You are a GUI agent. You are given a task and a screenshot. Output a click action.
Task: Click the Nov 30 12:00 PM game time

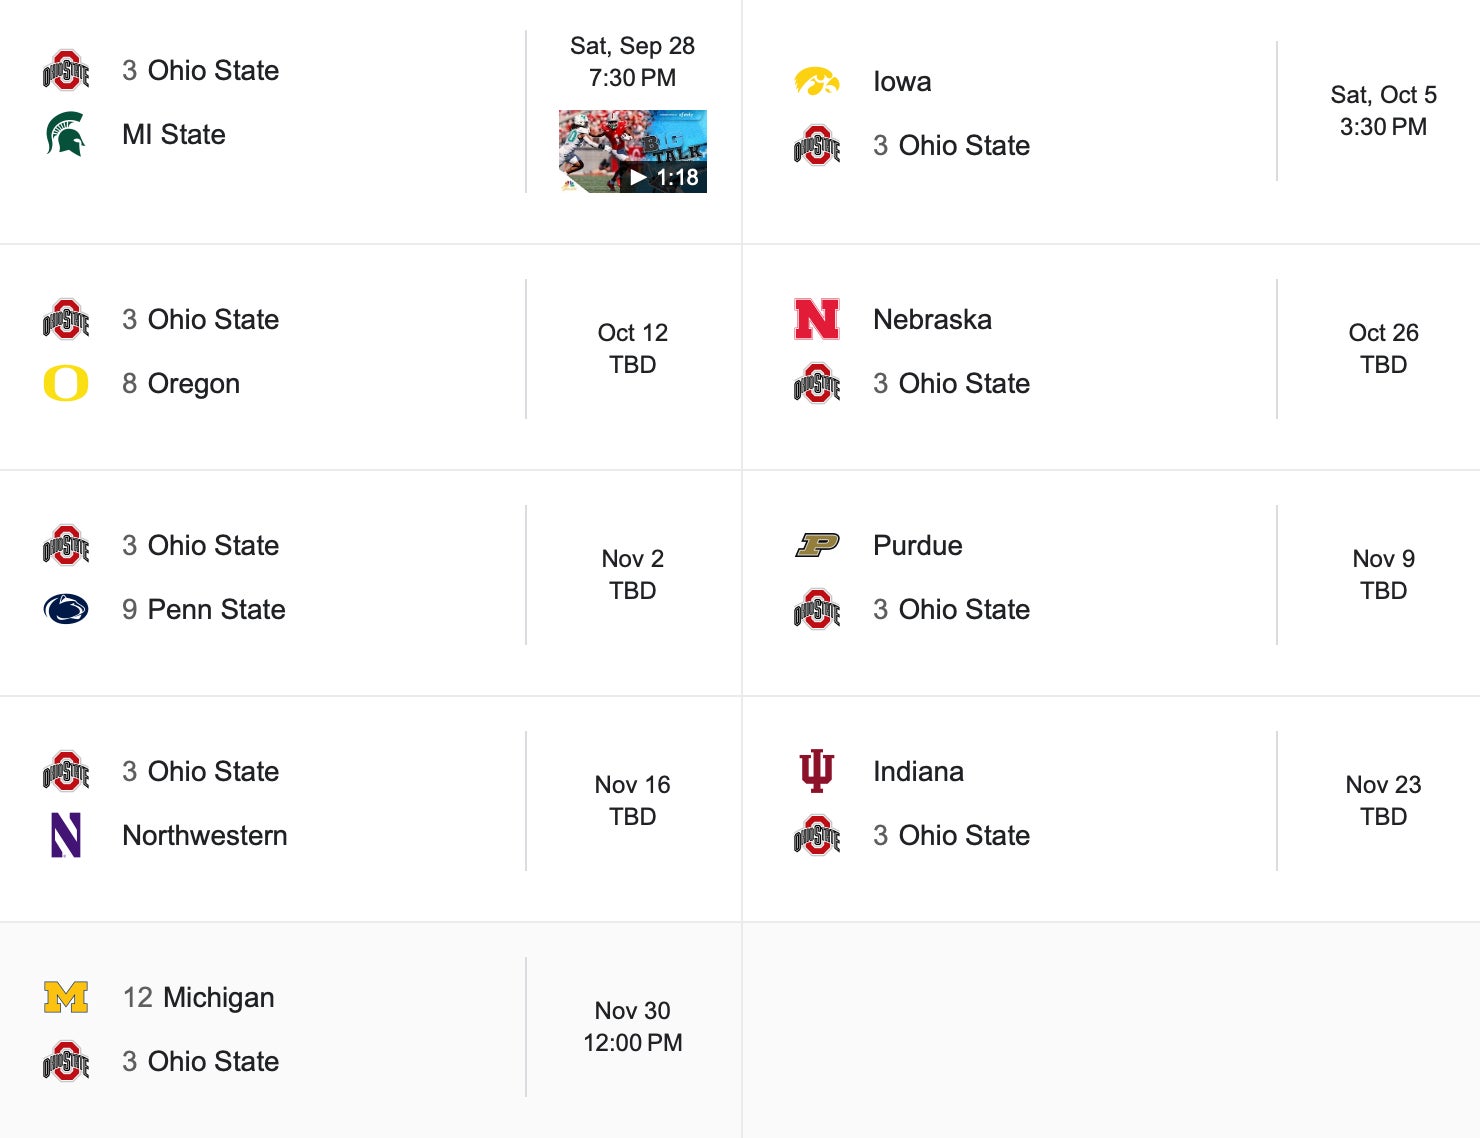(x=633, y=1026)
